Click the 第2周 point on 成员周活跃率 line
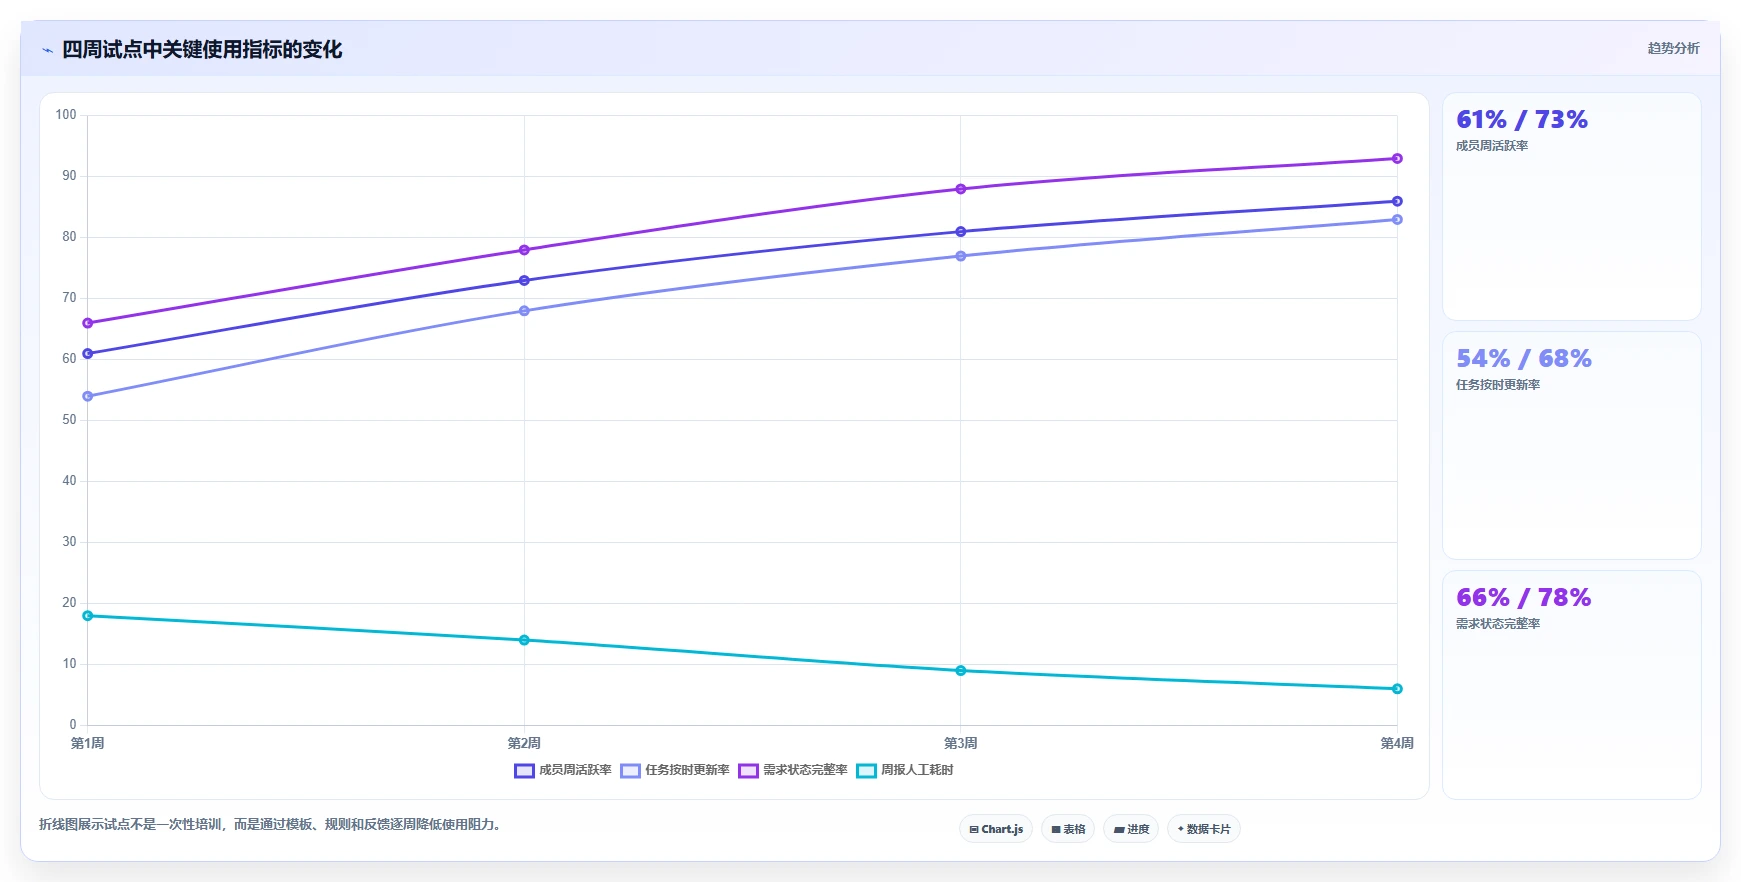 click(x=524, y=281)
